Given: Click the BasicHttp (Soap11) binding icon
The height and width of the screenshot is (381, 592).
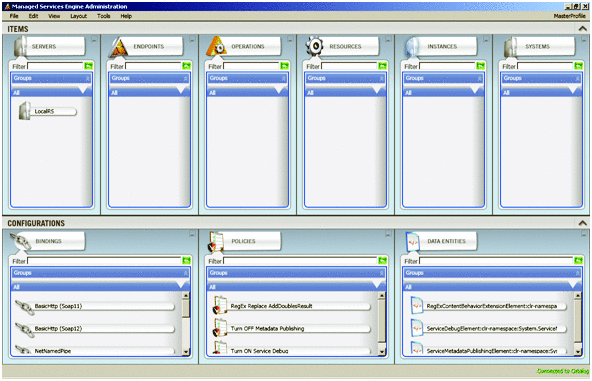Looking at the screenshot, I should (x=25, y=307).
